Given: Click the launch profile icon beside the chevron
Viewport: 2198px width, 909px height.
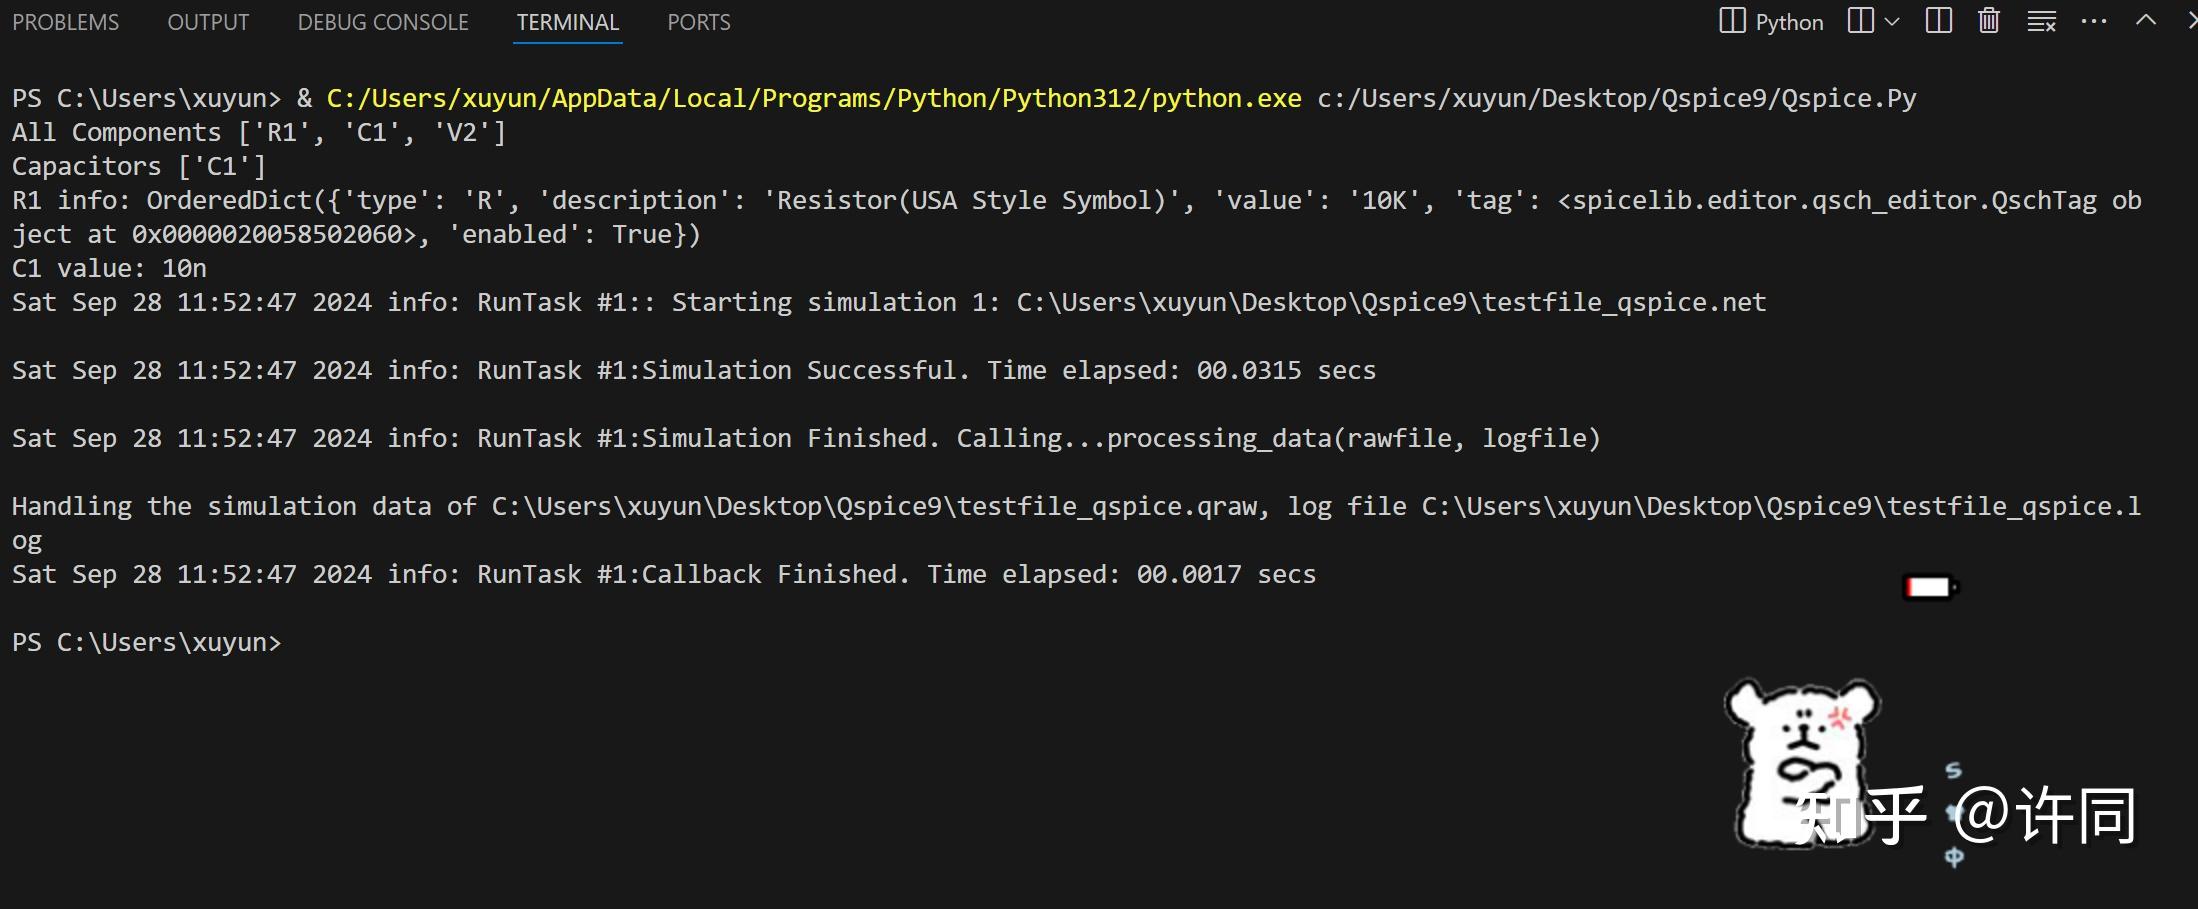Looking at the screenshot, I should pos(1860,21).
